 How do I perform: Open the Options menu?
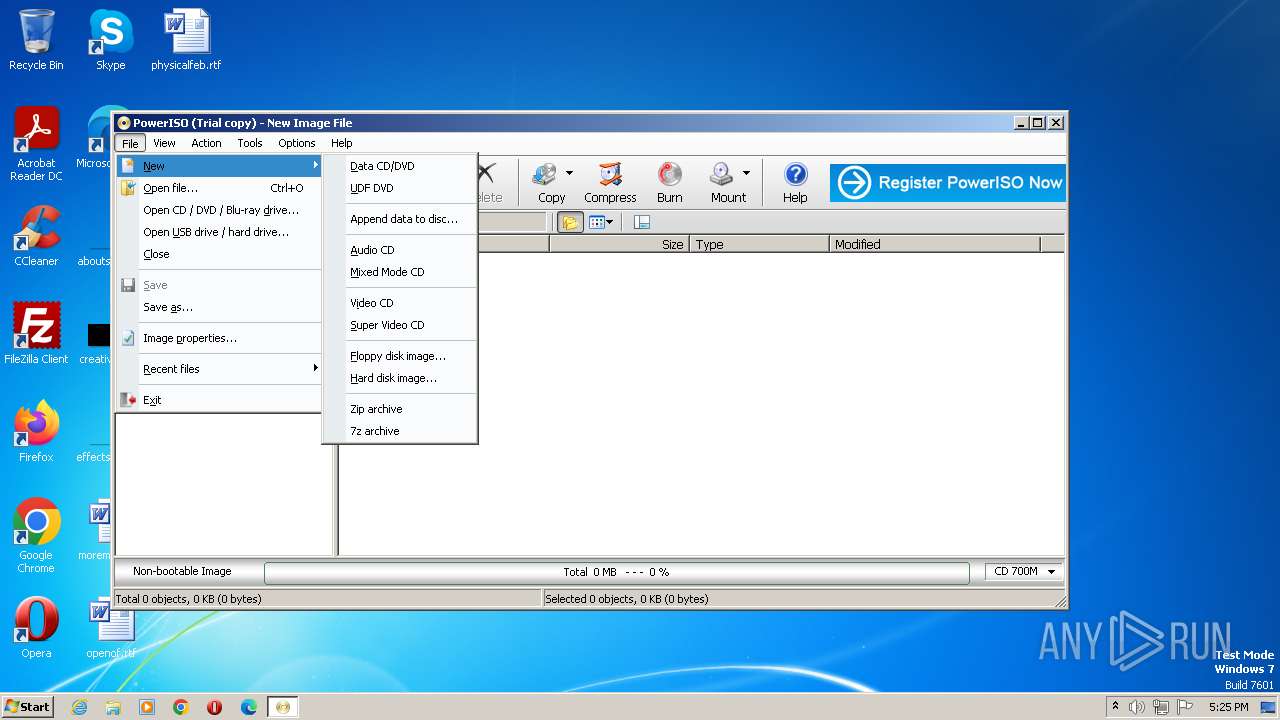(297, 143)
